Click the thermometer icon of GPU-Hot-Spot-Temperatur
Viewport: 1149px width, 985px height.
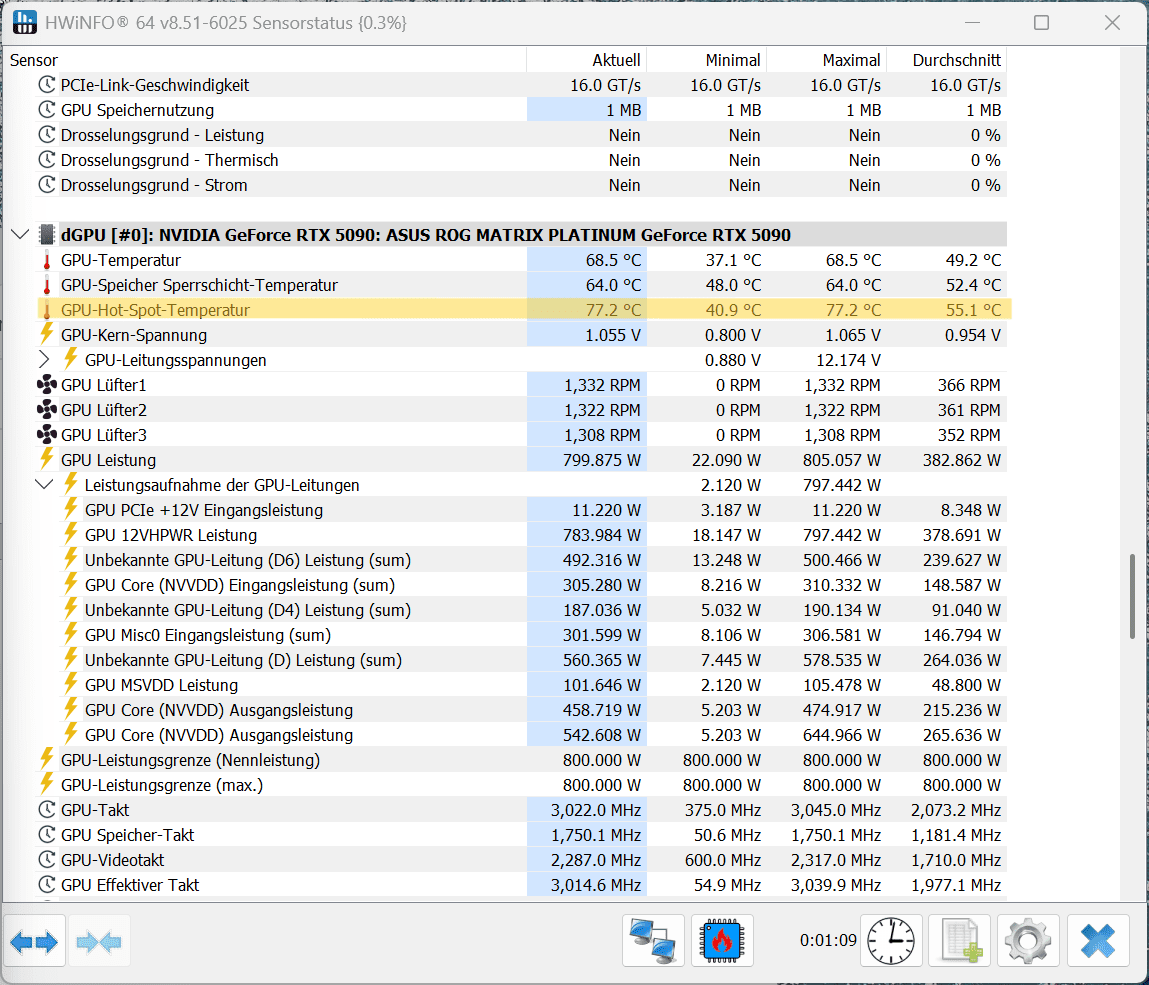(x=47, y=310)
